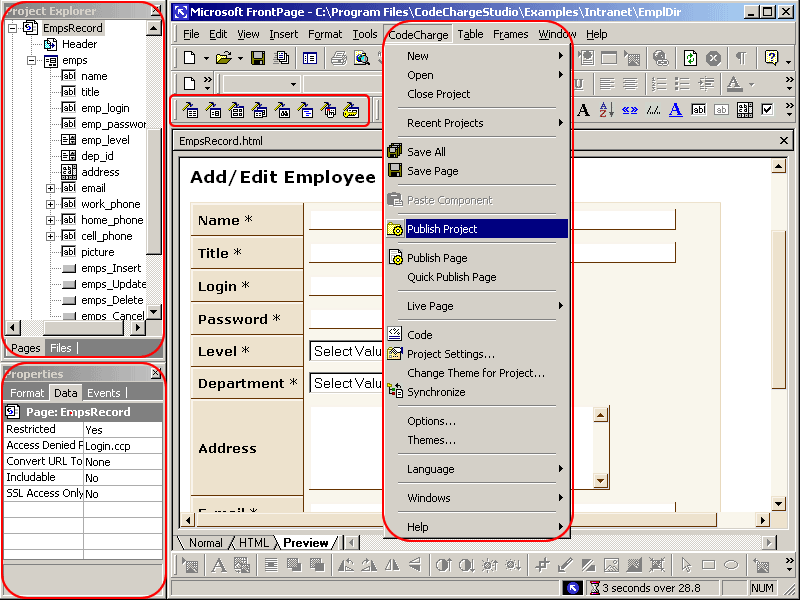The height and width of the screenshot is (600, 800).
Task: Expand the email tree node
Action: point(50,188)
